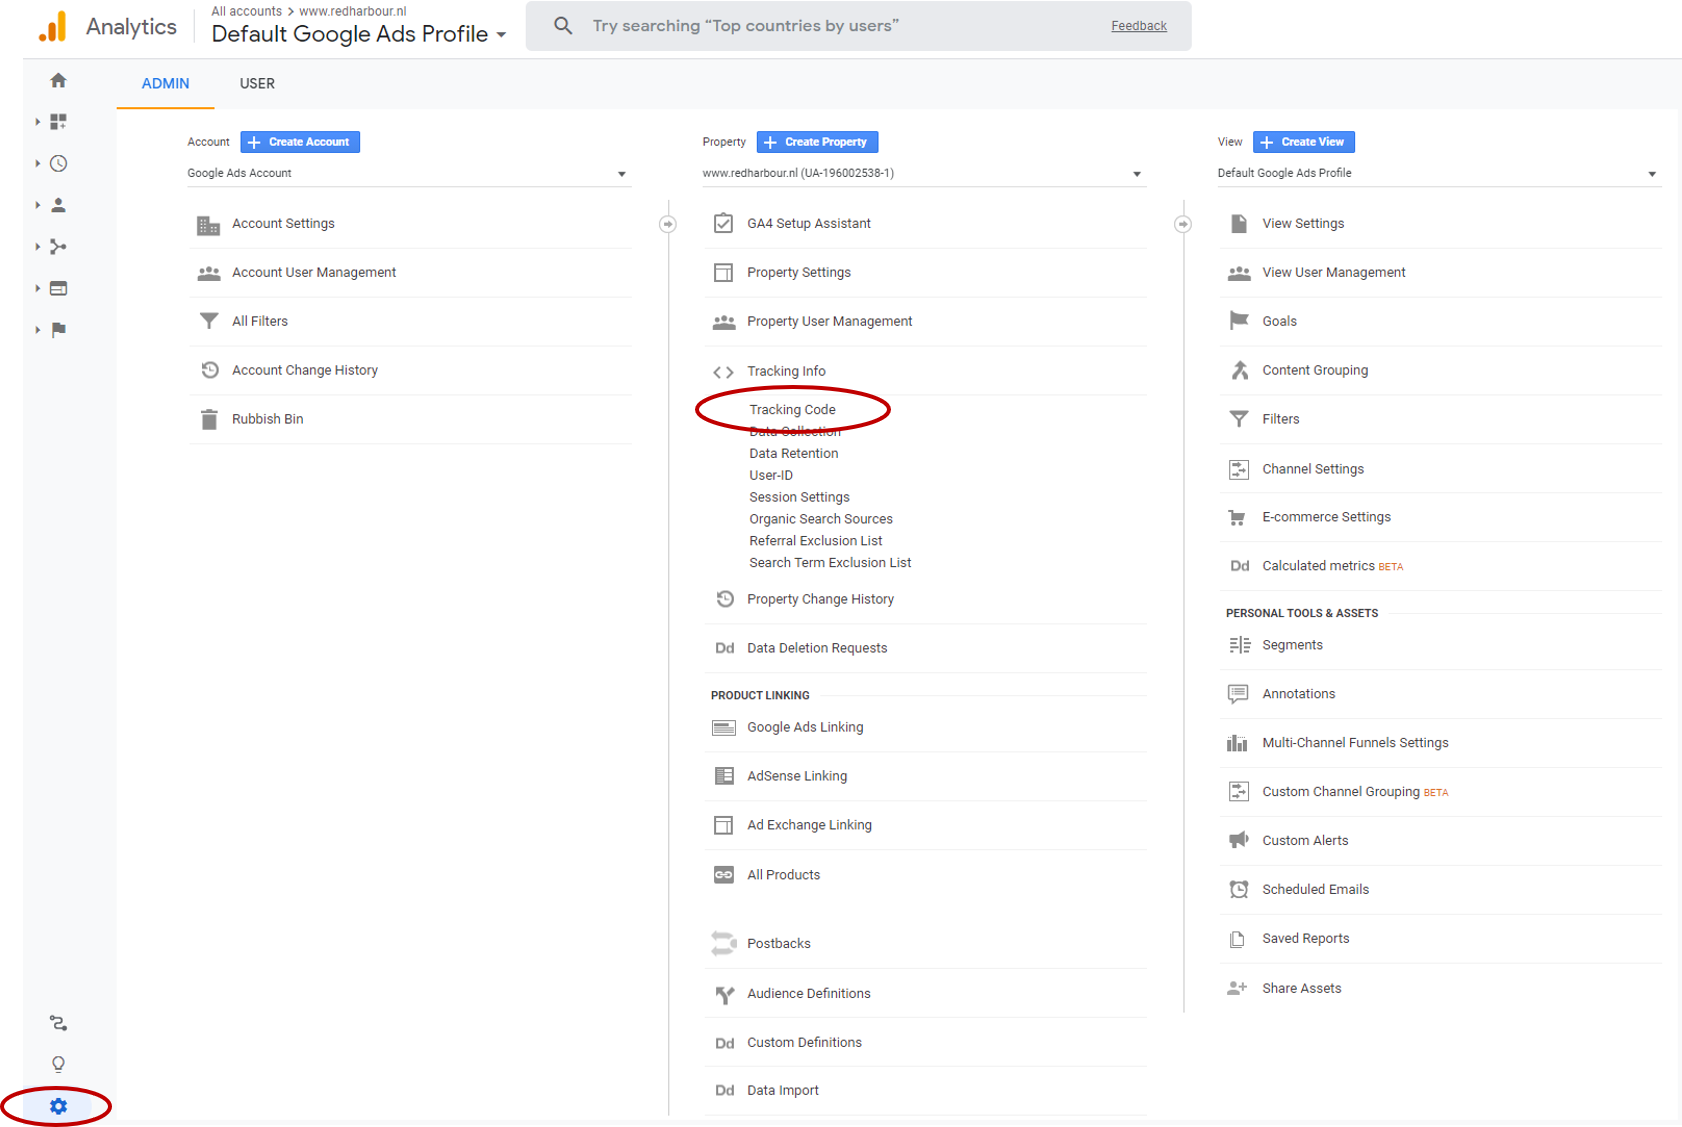Open the Attribution icon in sidebar
The image size is (1682, 1127).
point(58,1022)
